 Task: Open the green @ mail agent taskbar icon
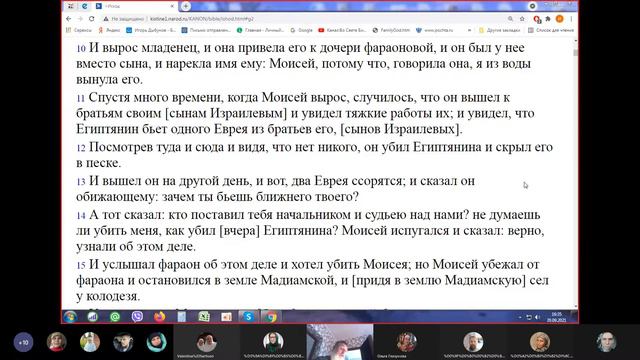pos(115,317)
